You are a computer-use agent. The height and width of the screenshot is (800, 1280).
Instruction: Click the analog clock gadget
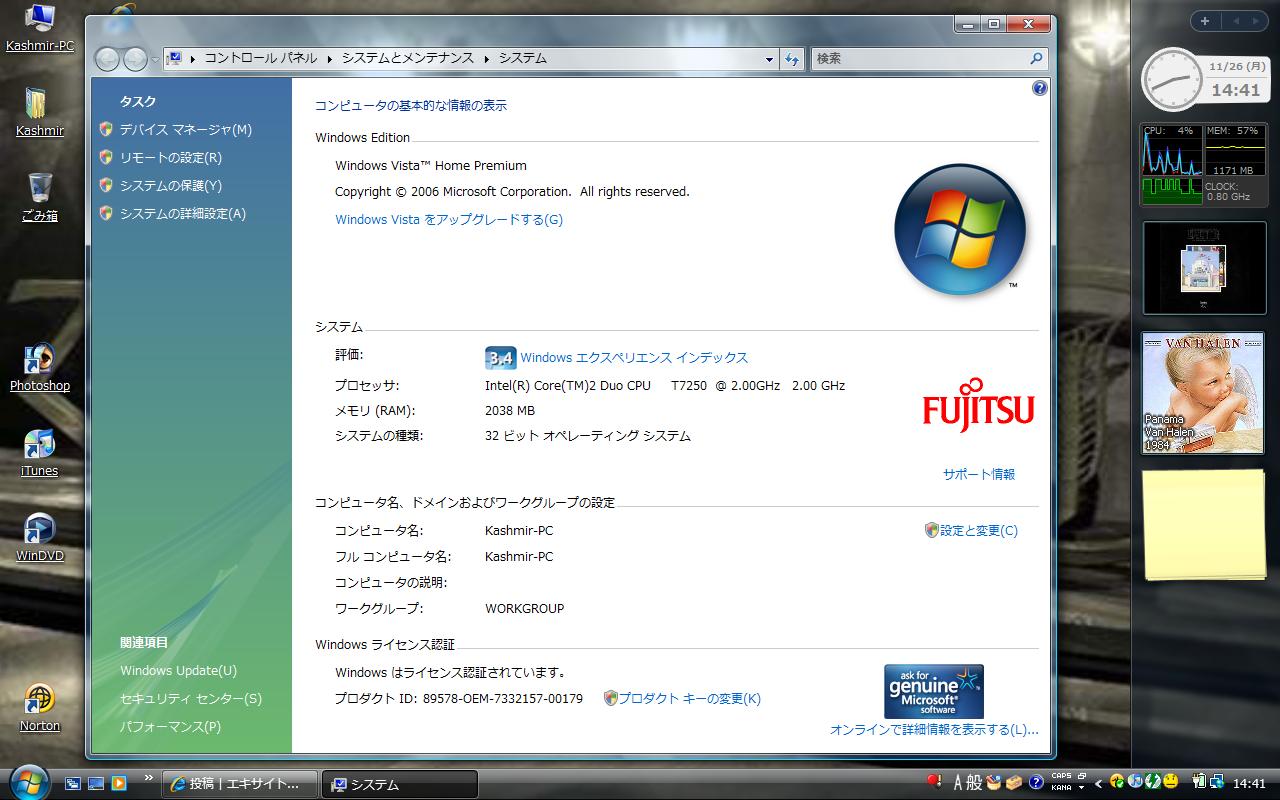[1172, 79]
